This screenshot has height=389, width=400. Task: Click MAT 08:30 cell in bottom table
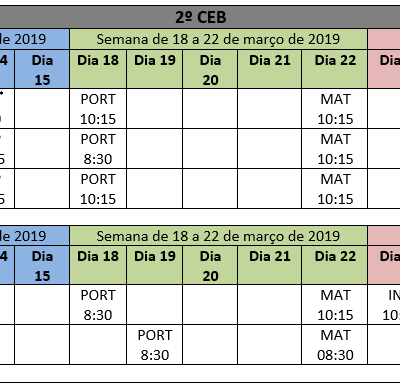coord(335,345)
